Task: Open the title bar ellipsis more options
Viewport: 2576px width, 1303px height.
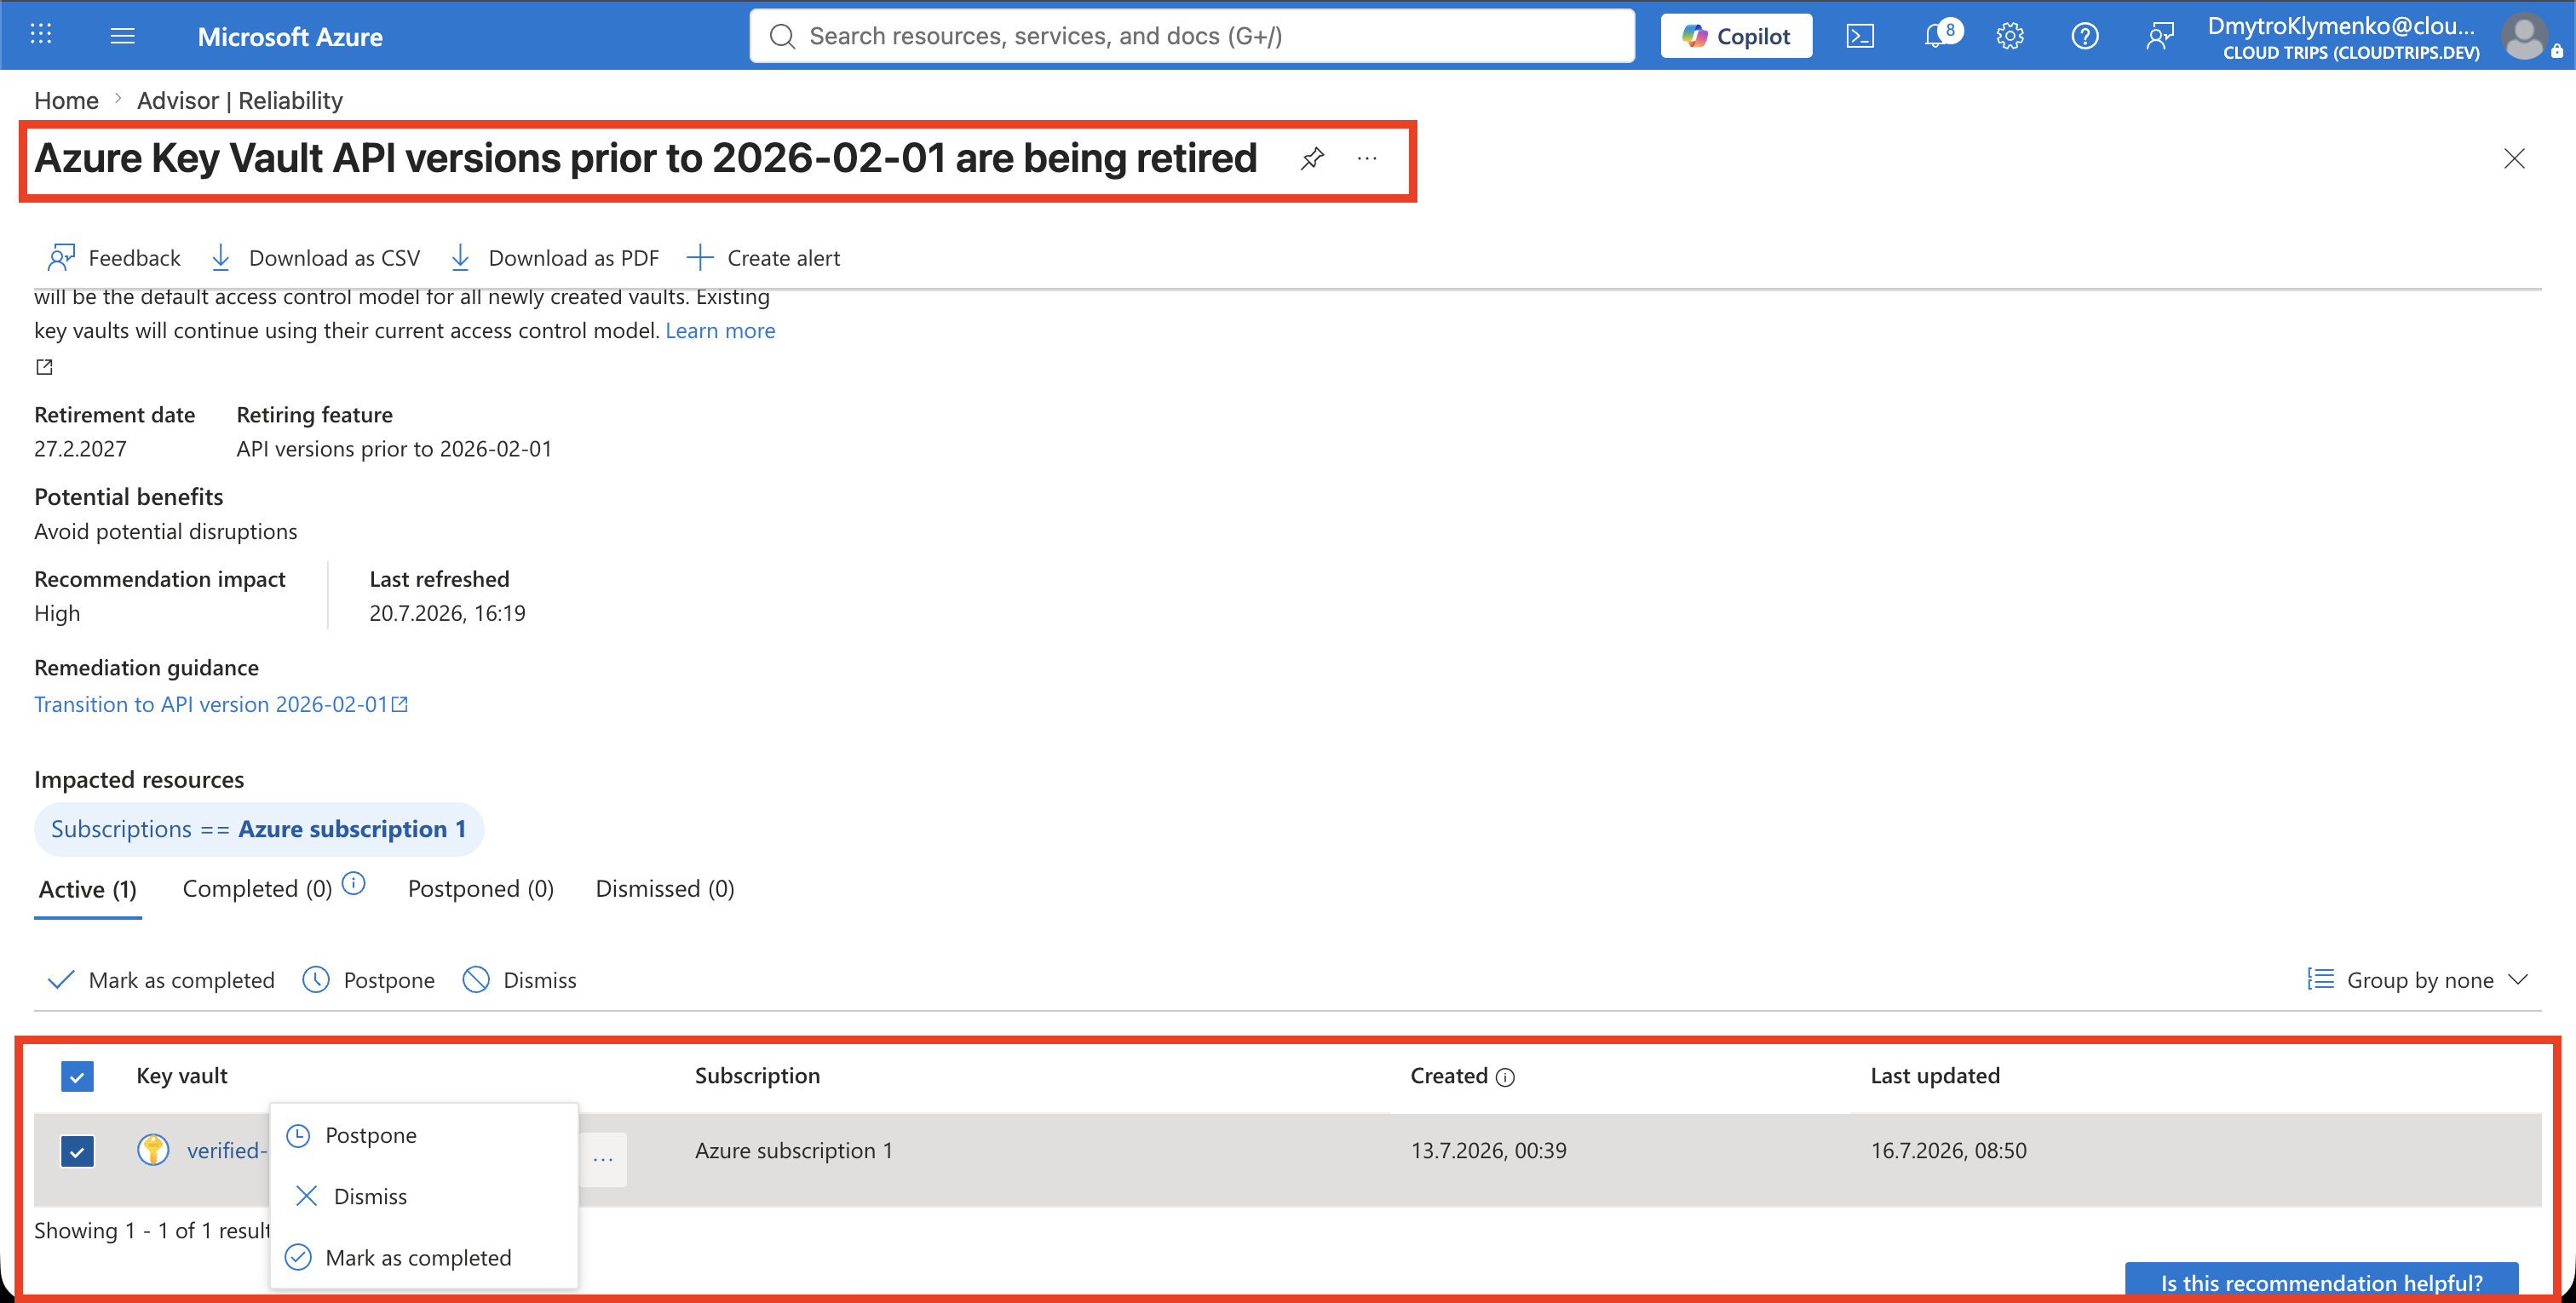Action: click(x=1367, y=158)
